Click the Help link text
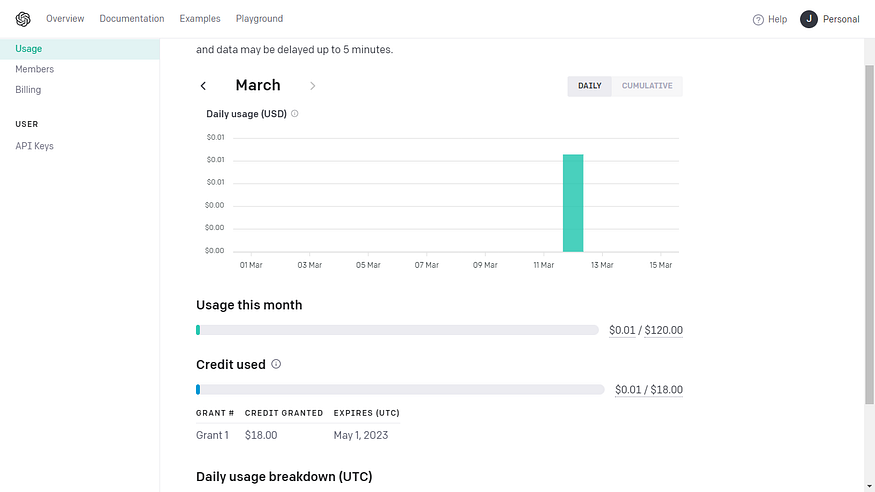This screenshot has width=875, height=492. (x=777, y=20)
